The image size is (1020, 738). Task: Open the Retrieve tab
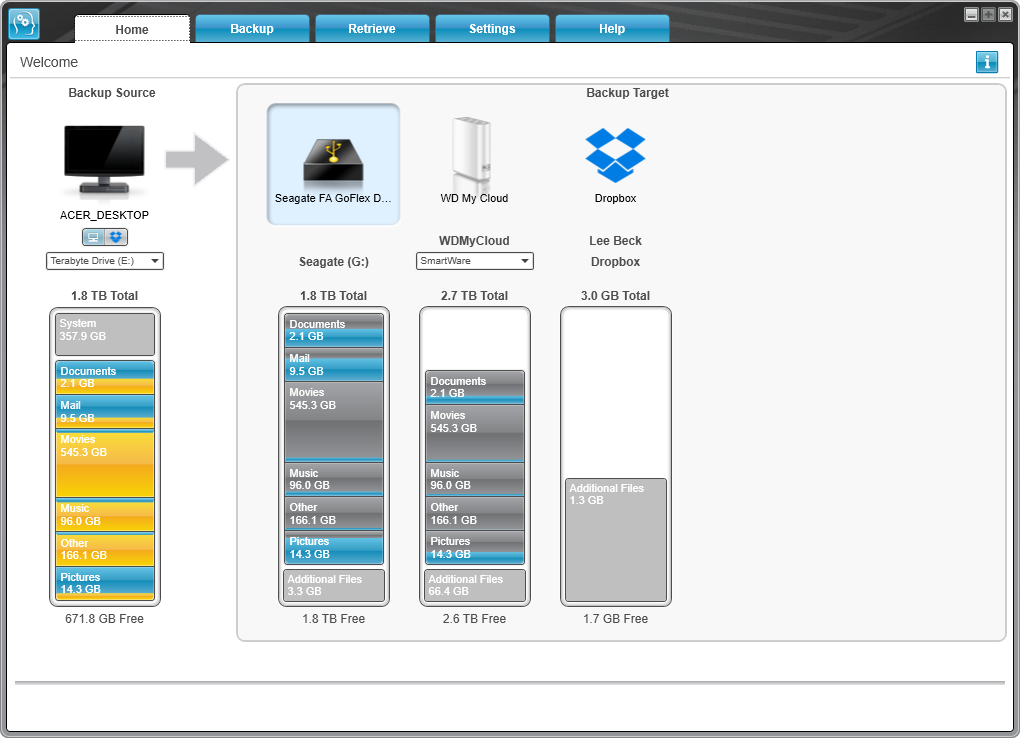click(x=371, y=29)
